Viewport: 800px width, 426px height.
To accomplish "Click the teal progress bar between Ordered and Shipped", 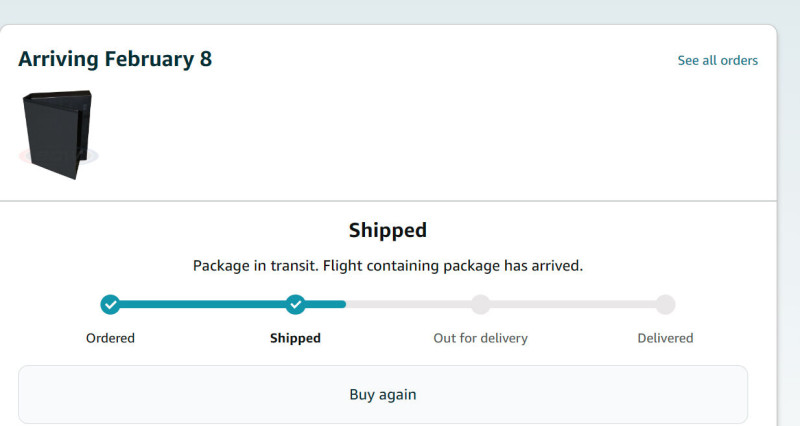I will pos(202,304).
